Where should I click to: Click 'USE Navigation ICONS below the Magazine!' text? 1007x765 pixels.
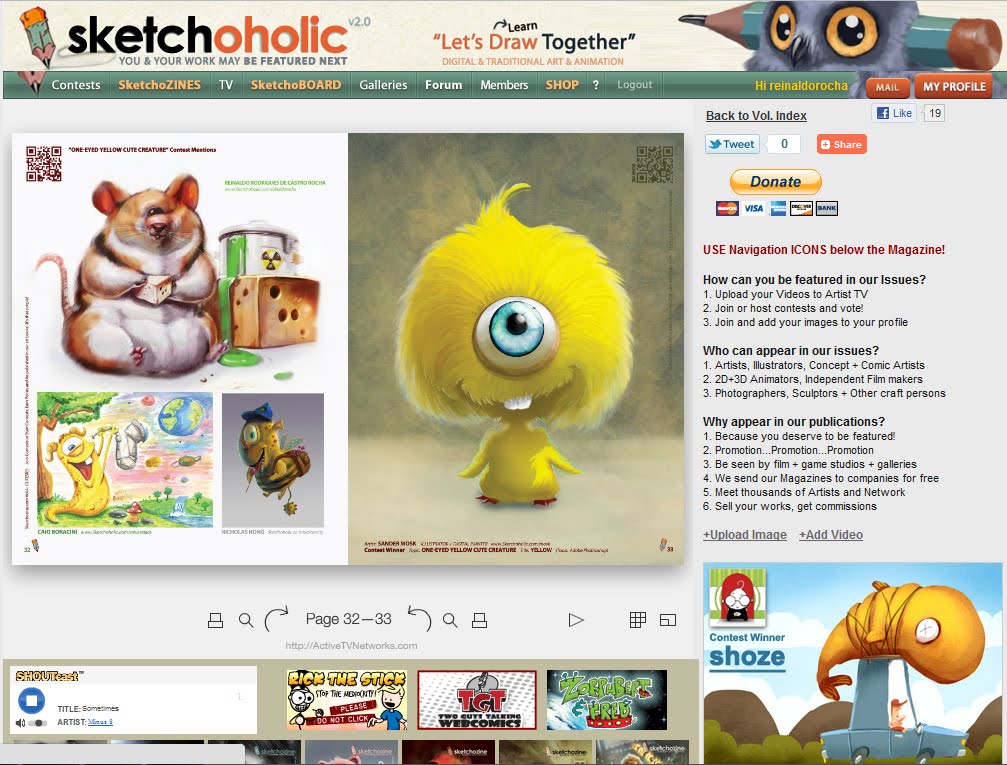(824, 250)
